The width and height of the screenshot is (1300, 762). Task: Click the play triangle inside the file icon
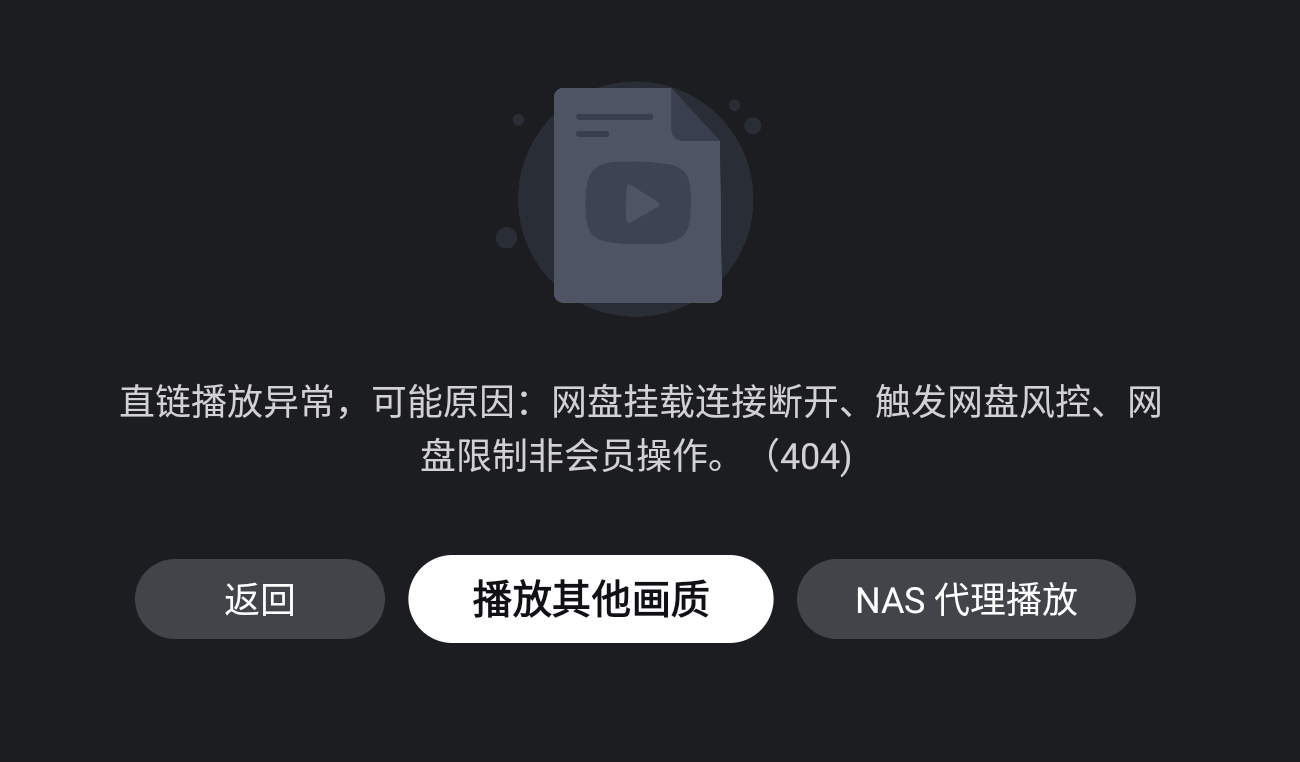[x=641, y=204]
